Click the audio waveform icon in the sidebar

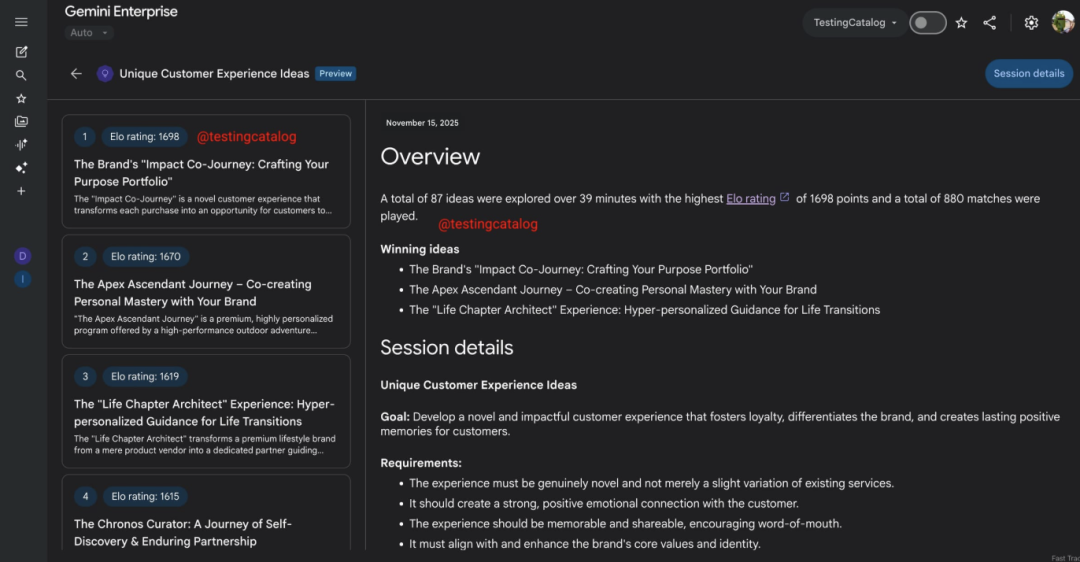[21, 145]
